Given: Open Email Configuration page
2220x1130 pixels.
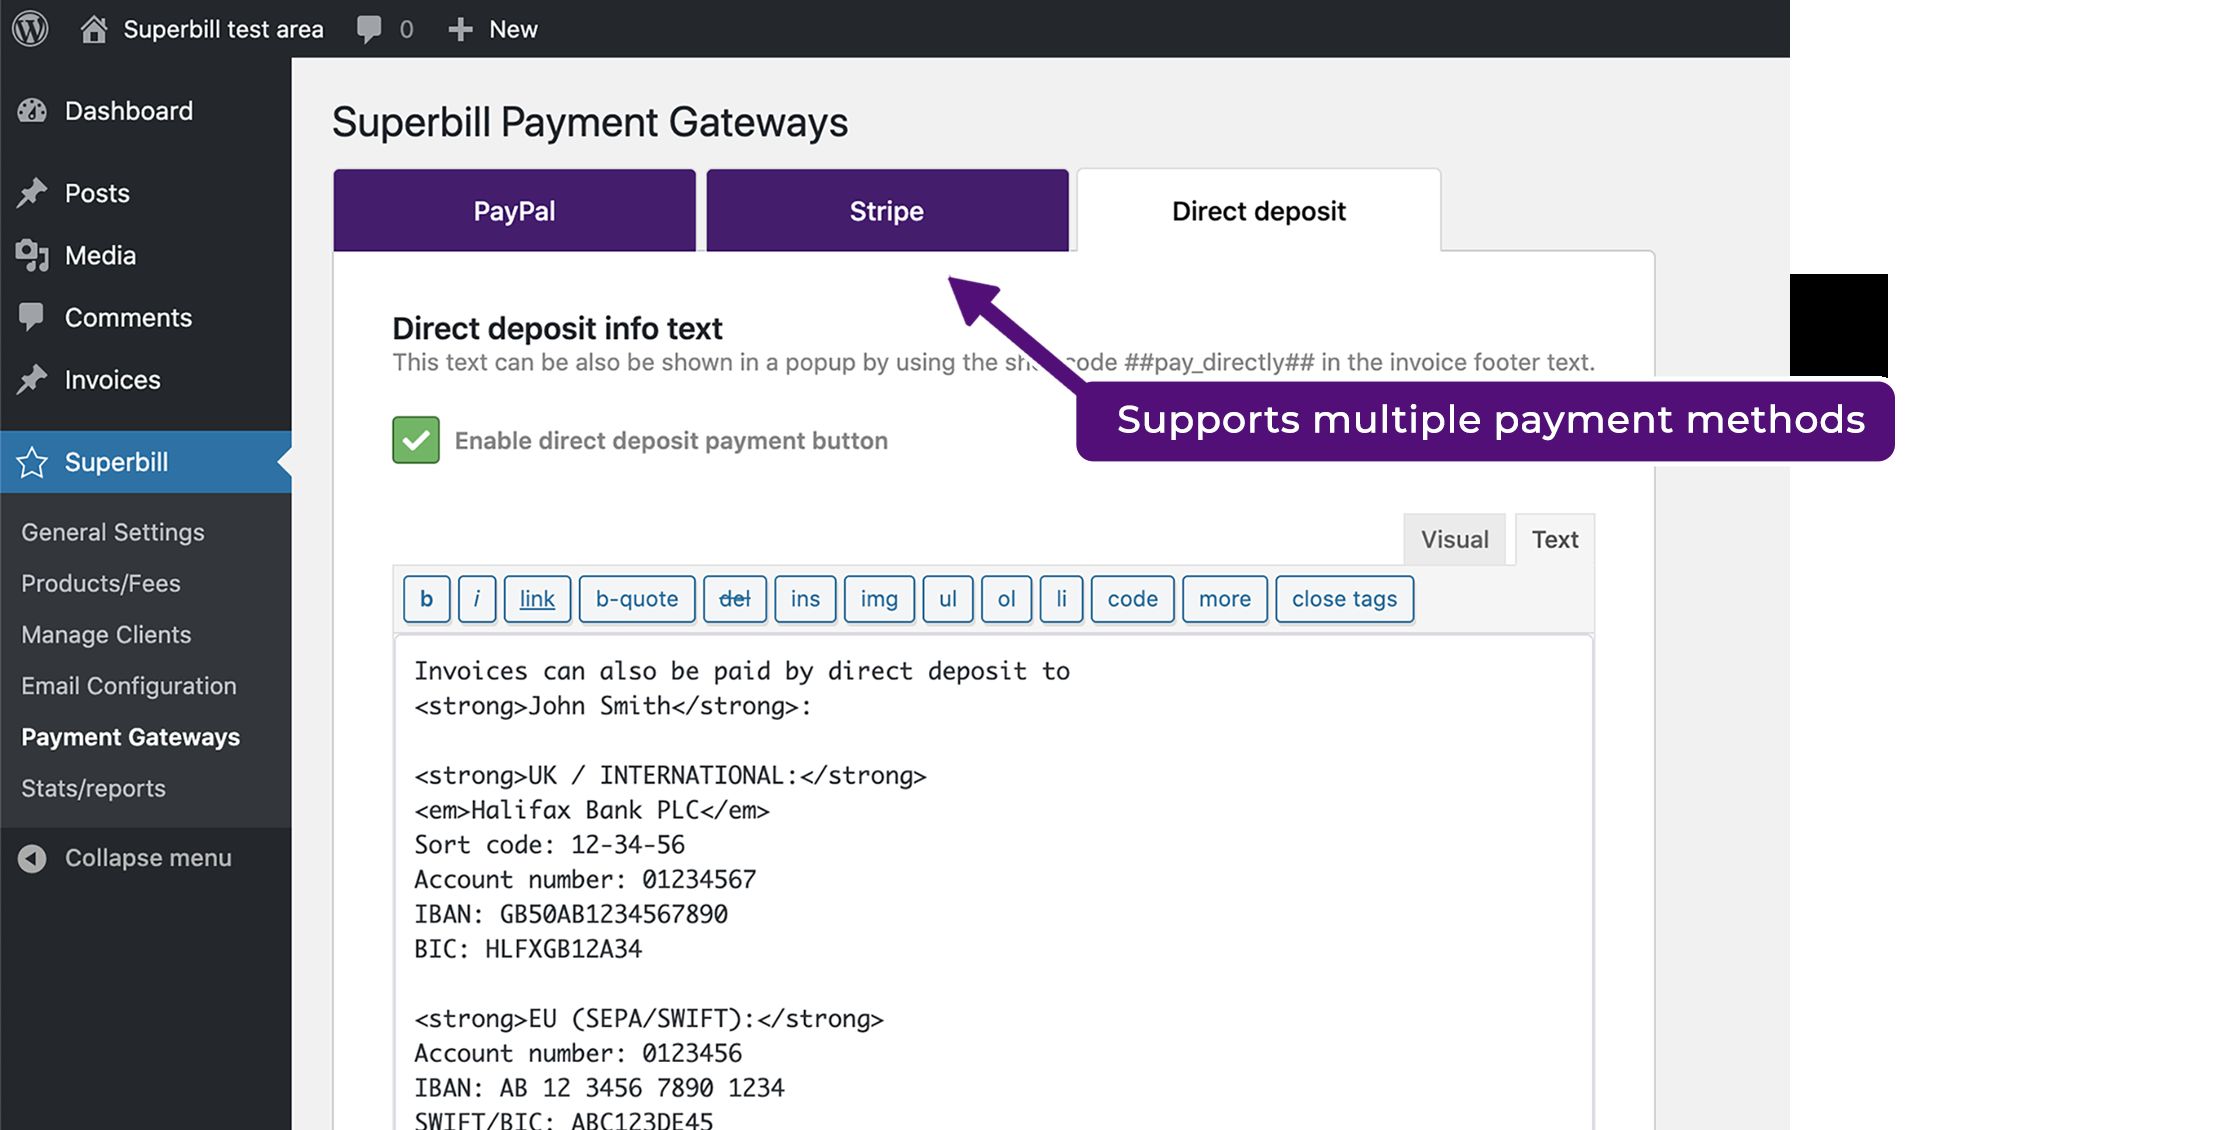Looking at the screenshot, I should [129, 685].
